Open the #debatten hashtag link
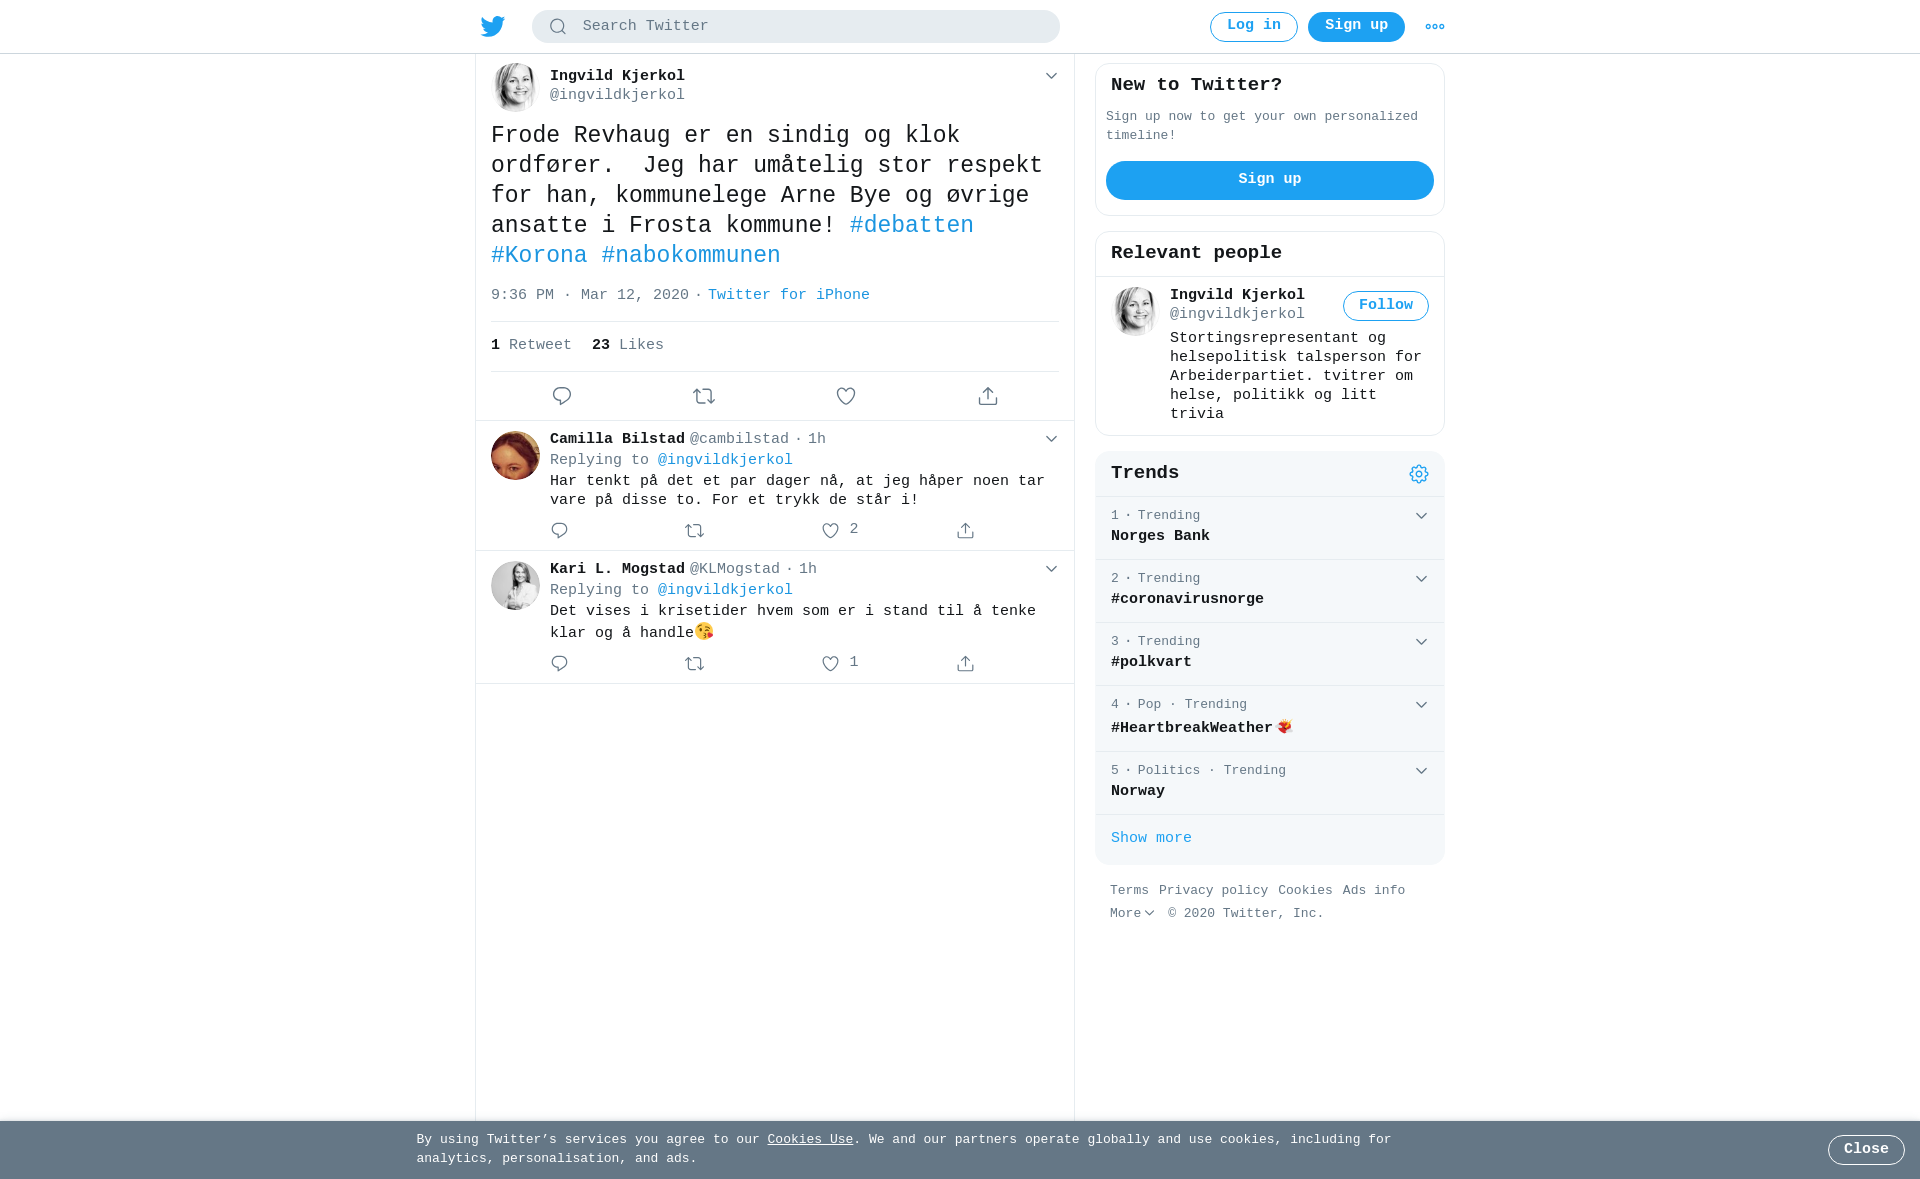 (912, 226)
